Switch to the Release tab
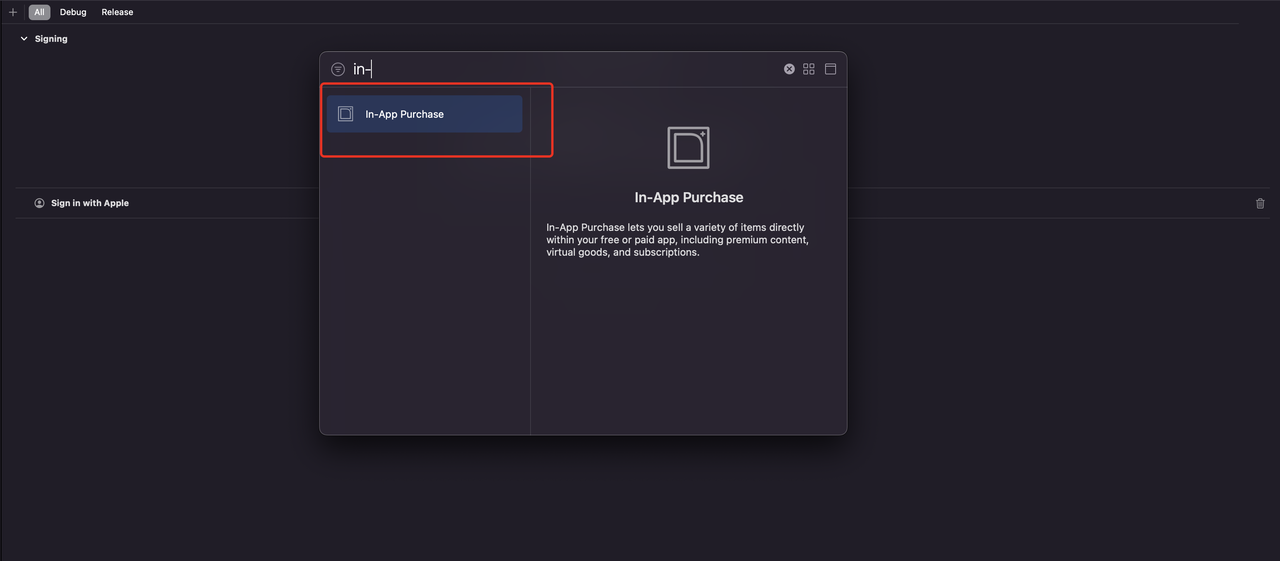The width and height of the screenshot is (1280, 561). click(x=117, y=12)
